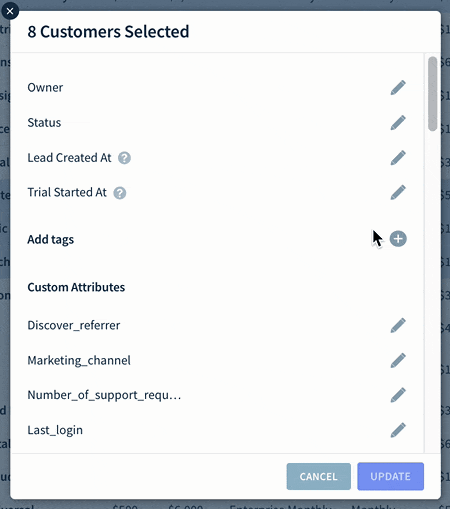Edit Lead Created At with pencil icon
The width and height of the screenshot is (450, 509).
coord(398,158)
